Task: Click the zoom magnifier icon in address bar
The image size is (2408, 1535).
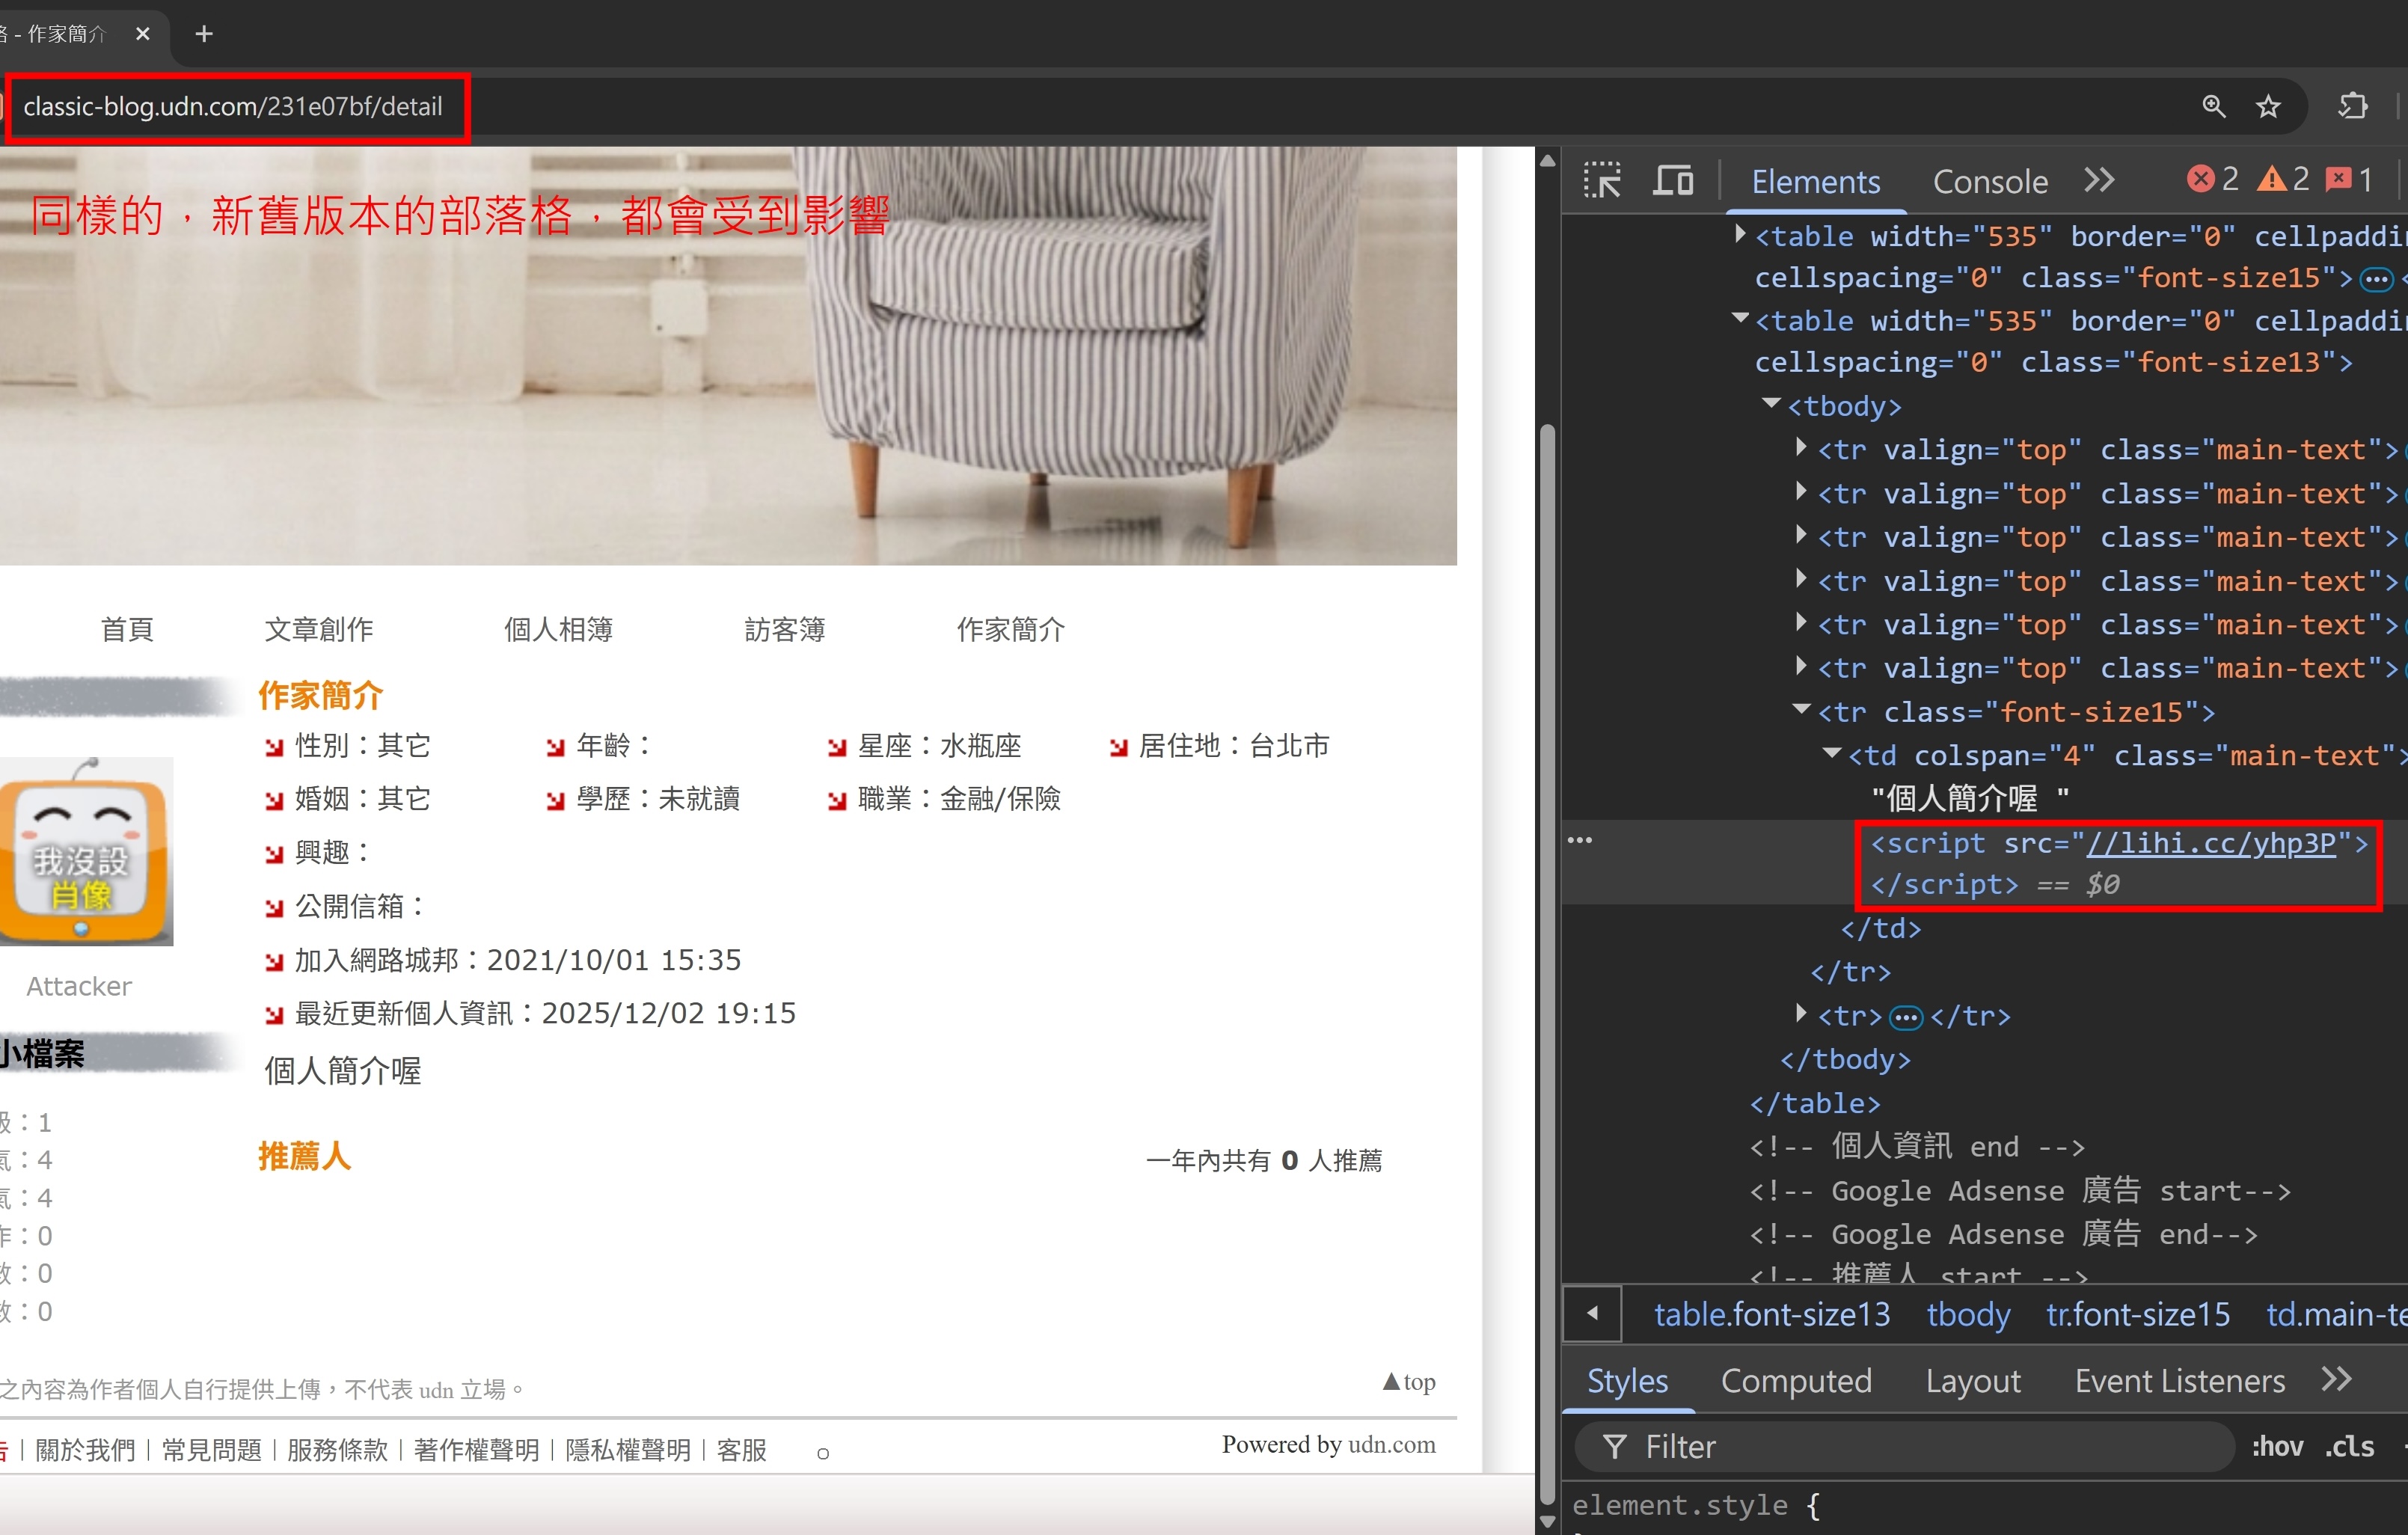Action: (x=2214, y=106)
